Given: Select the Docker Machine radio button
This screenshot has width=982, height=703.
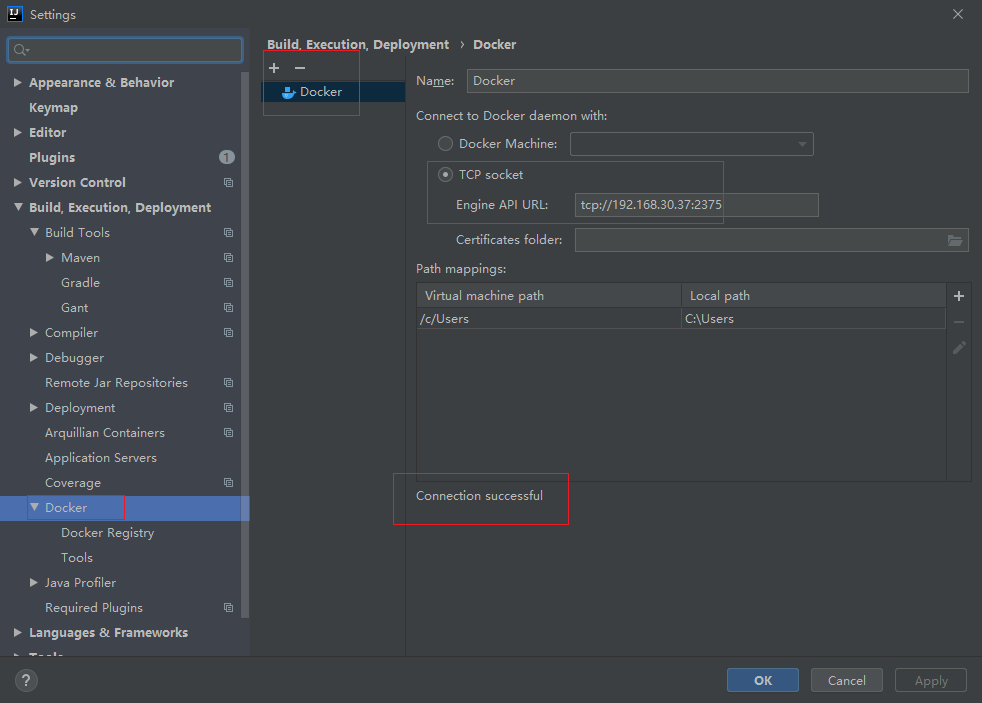Looking at the screenshot, I should coord(445,144).
